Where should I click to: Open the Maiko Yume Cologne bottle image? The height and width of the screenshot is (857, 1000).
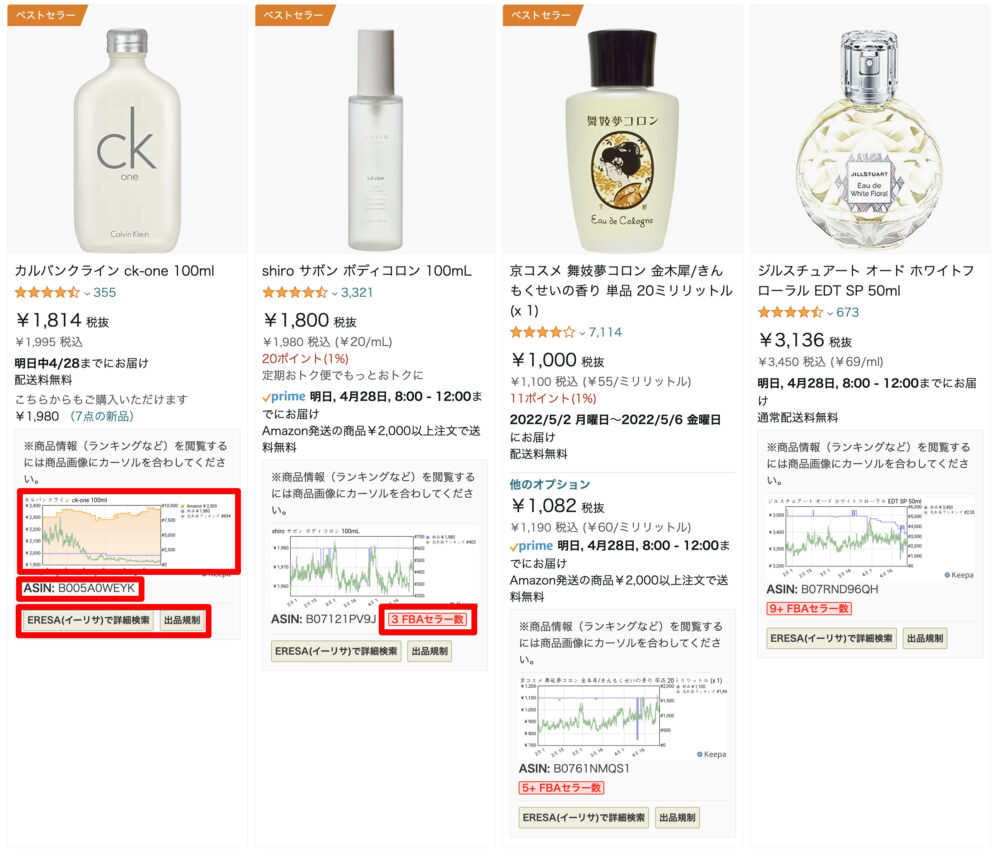click(x=622, y=141)
